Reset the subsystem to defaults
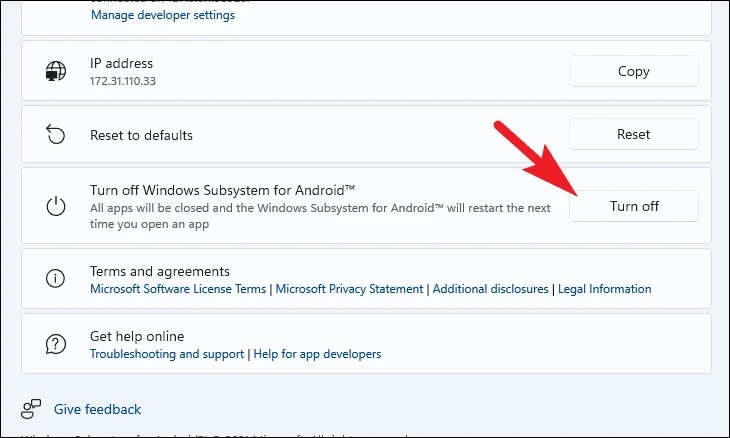This screenshot has height=438, width=730. point(634,135)
